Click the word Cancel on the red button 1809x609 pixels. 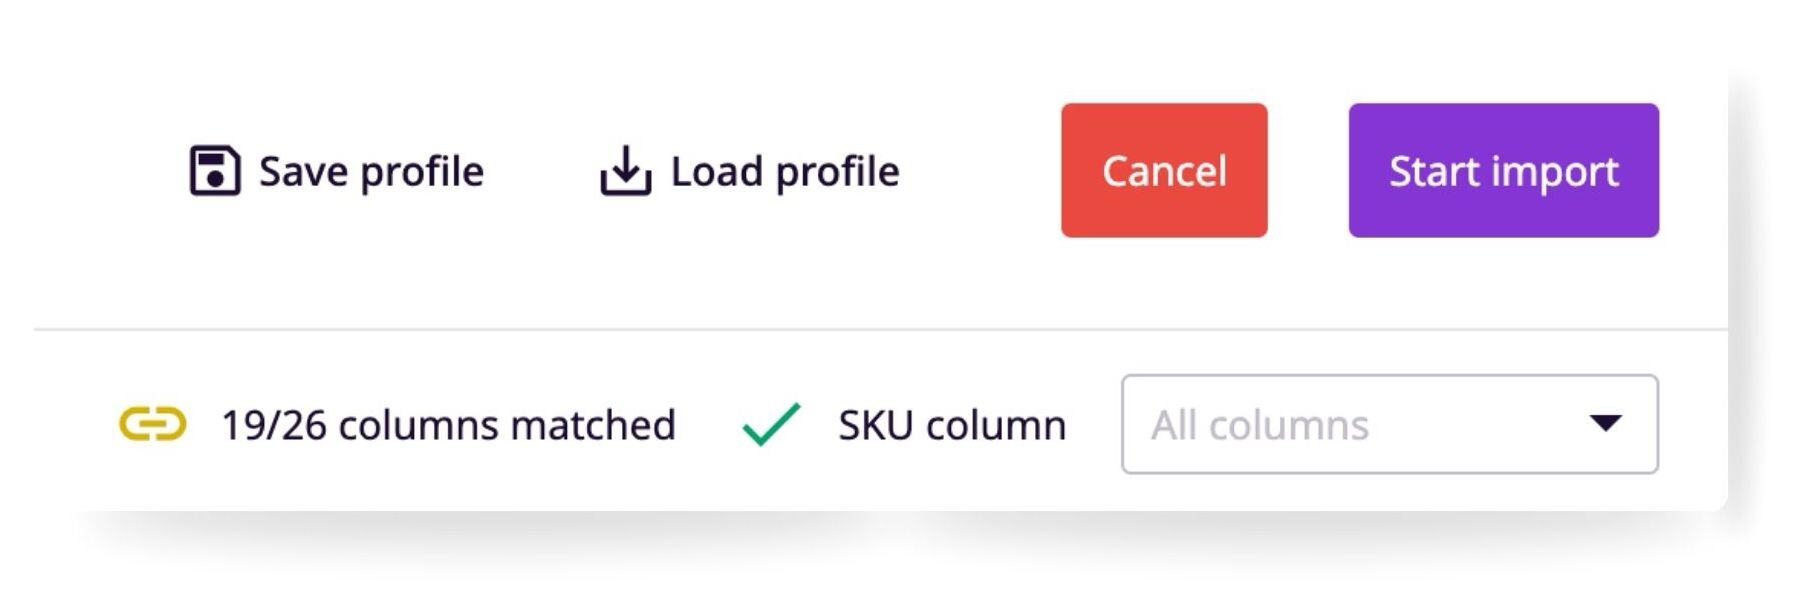(x=1164, y=171)
